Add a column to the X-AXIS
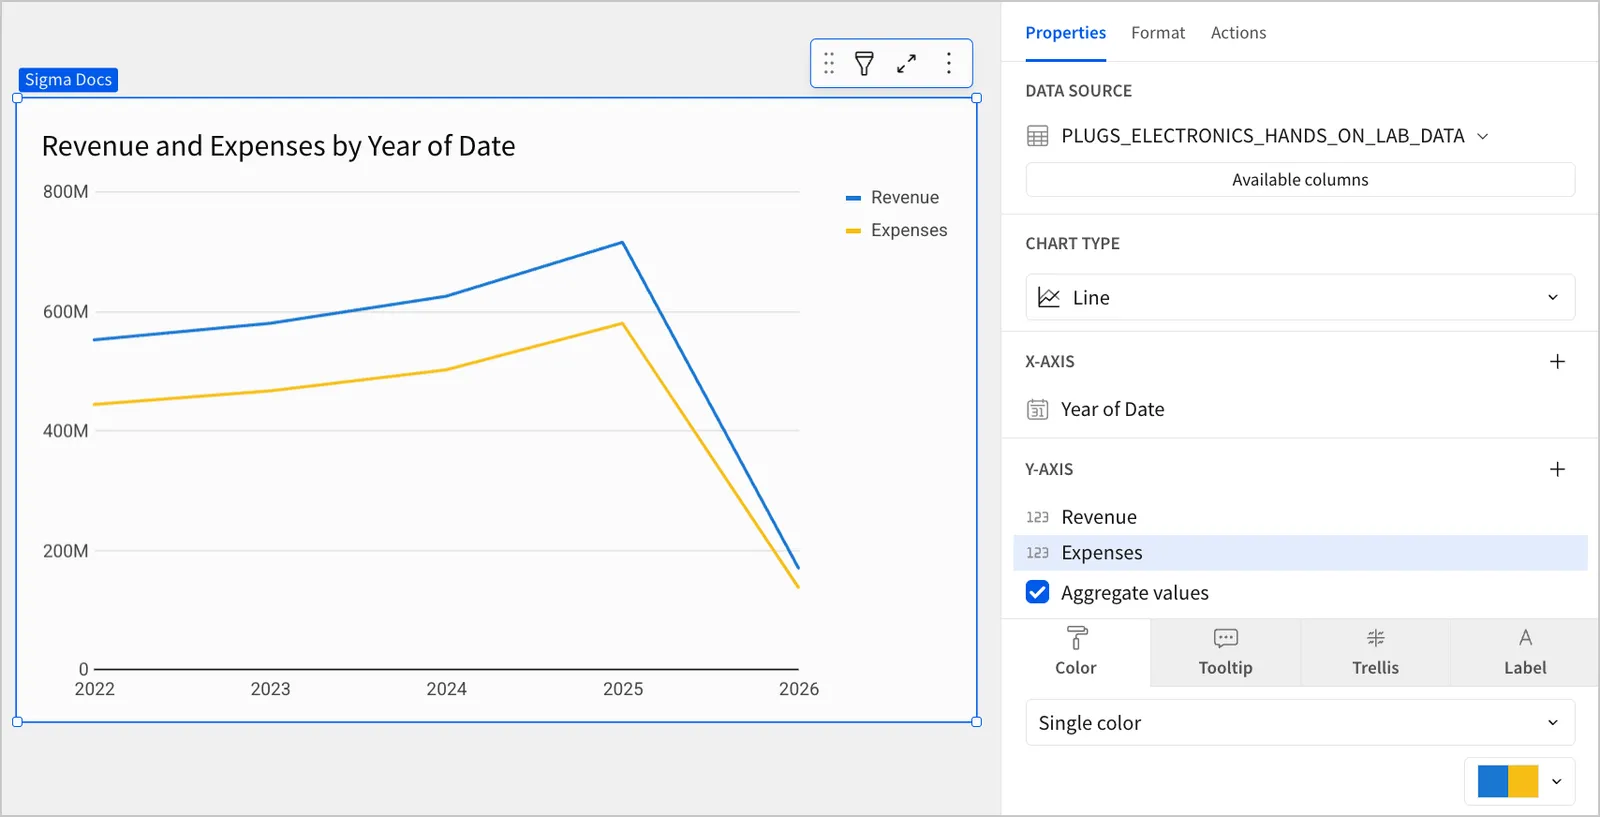This screenshot has width=1600, height=817. click(x=1557, y=362)
